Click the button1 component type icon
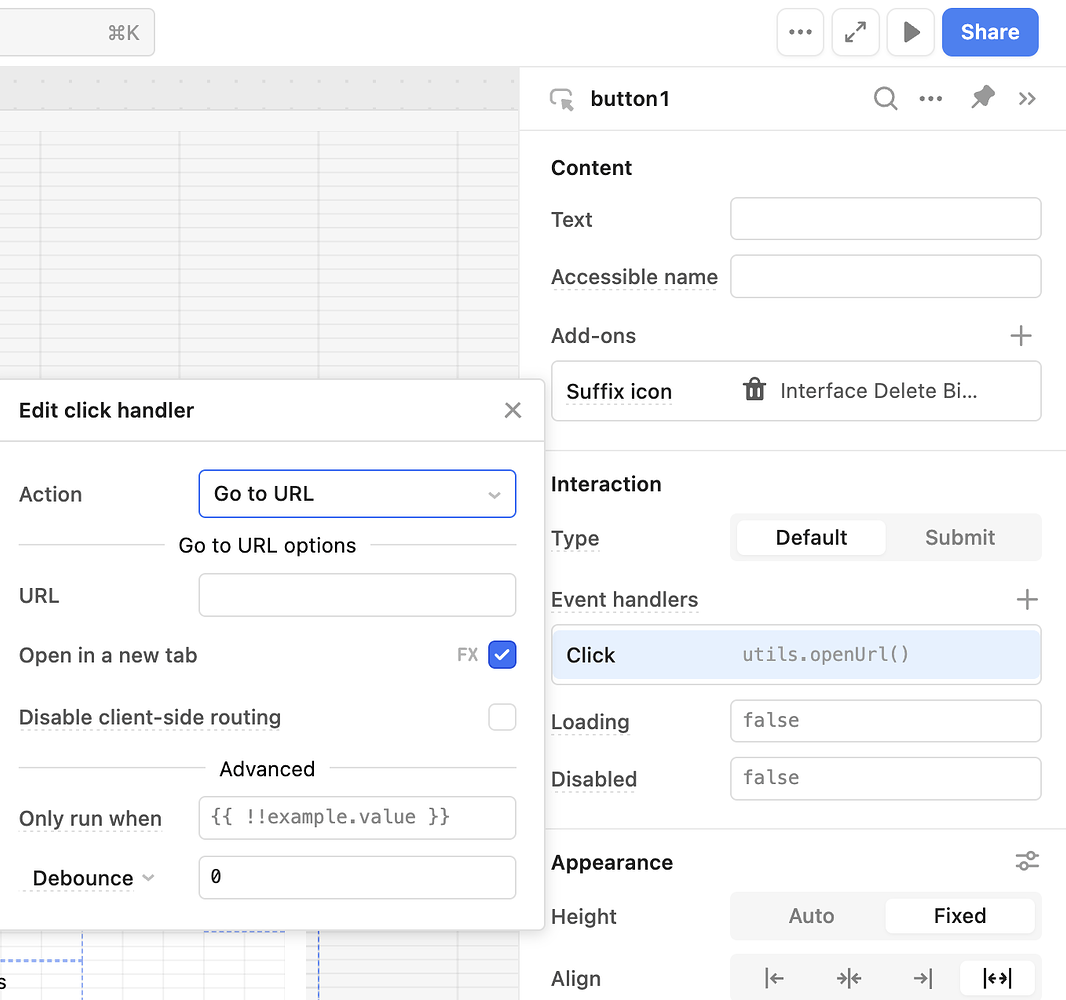The width and height of the screenshot is (1066, 1000). click(562, 99)
